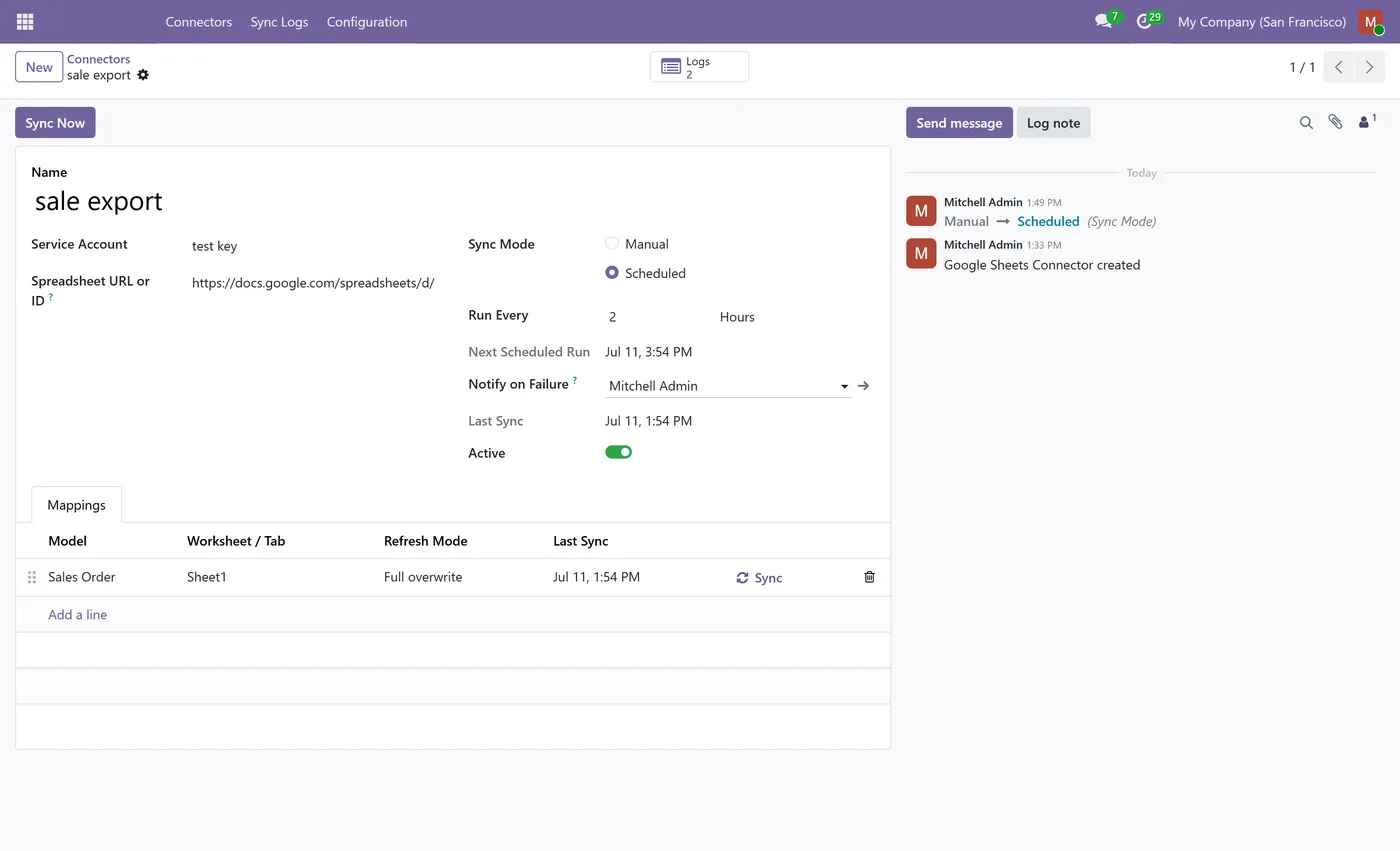Click the mapping row's Jul 11, 1:54 PM cell

pyautogui.click(x=596, y=577)
